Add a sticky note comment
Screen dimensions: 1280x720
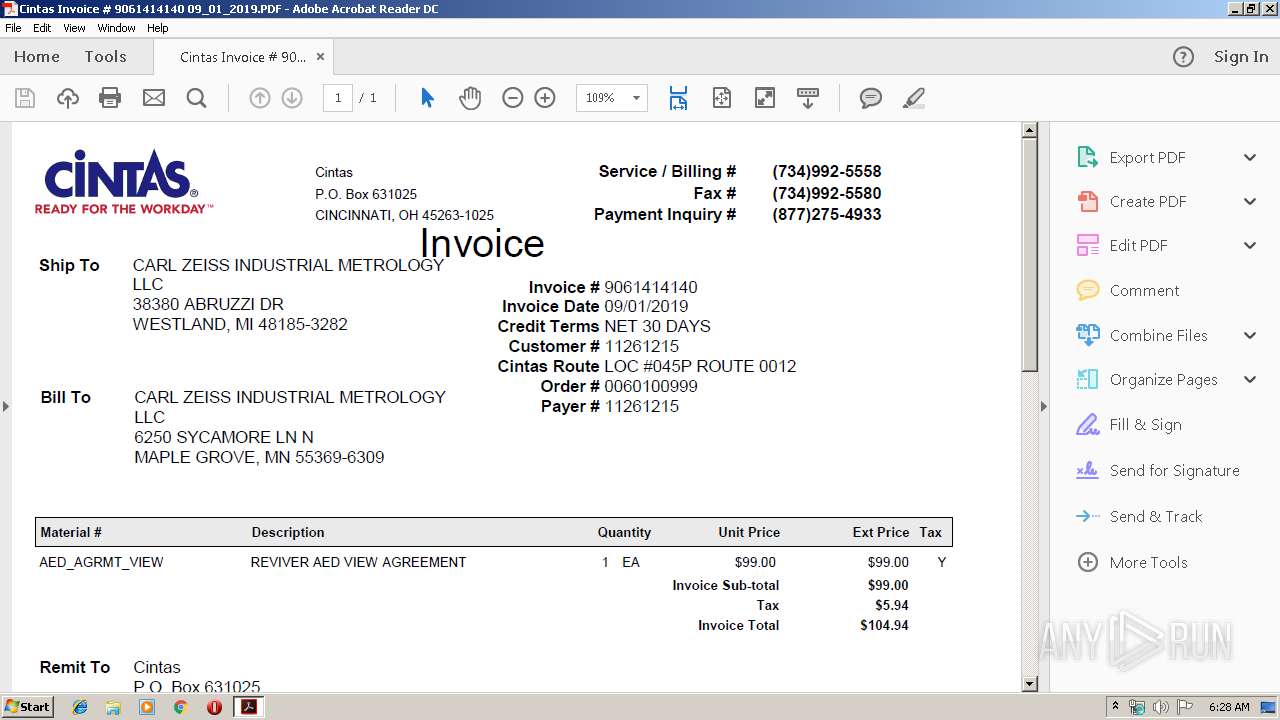coord(871,98)
